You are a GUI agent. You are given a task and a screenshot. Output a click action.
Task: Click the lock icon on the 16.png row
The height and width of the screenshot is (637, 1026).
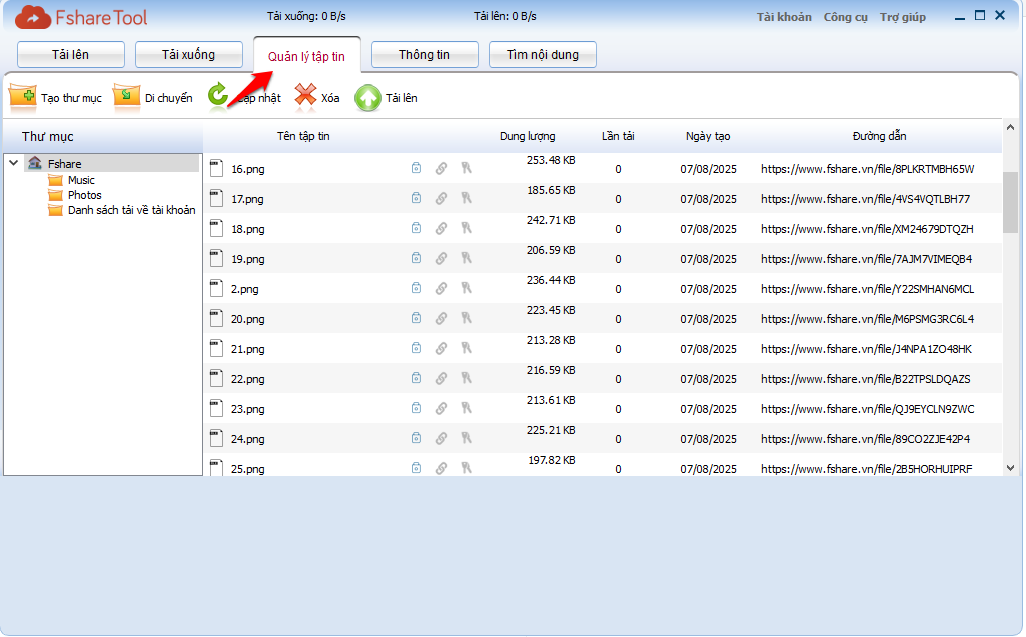416,168
